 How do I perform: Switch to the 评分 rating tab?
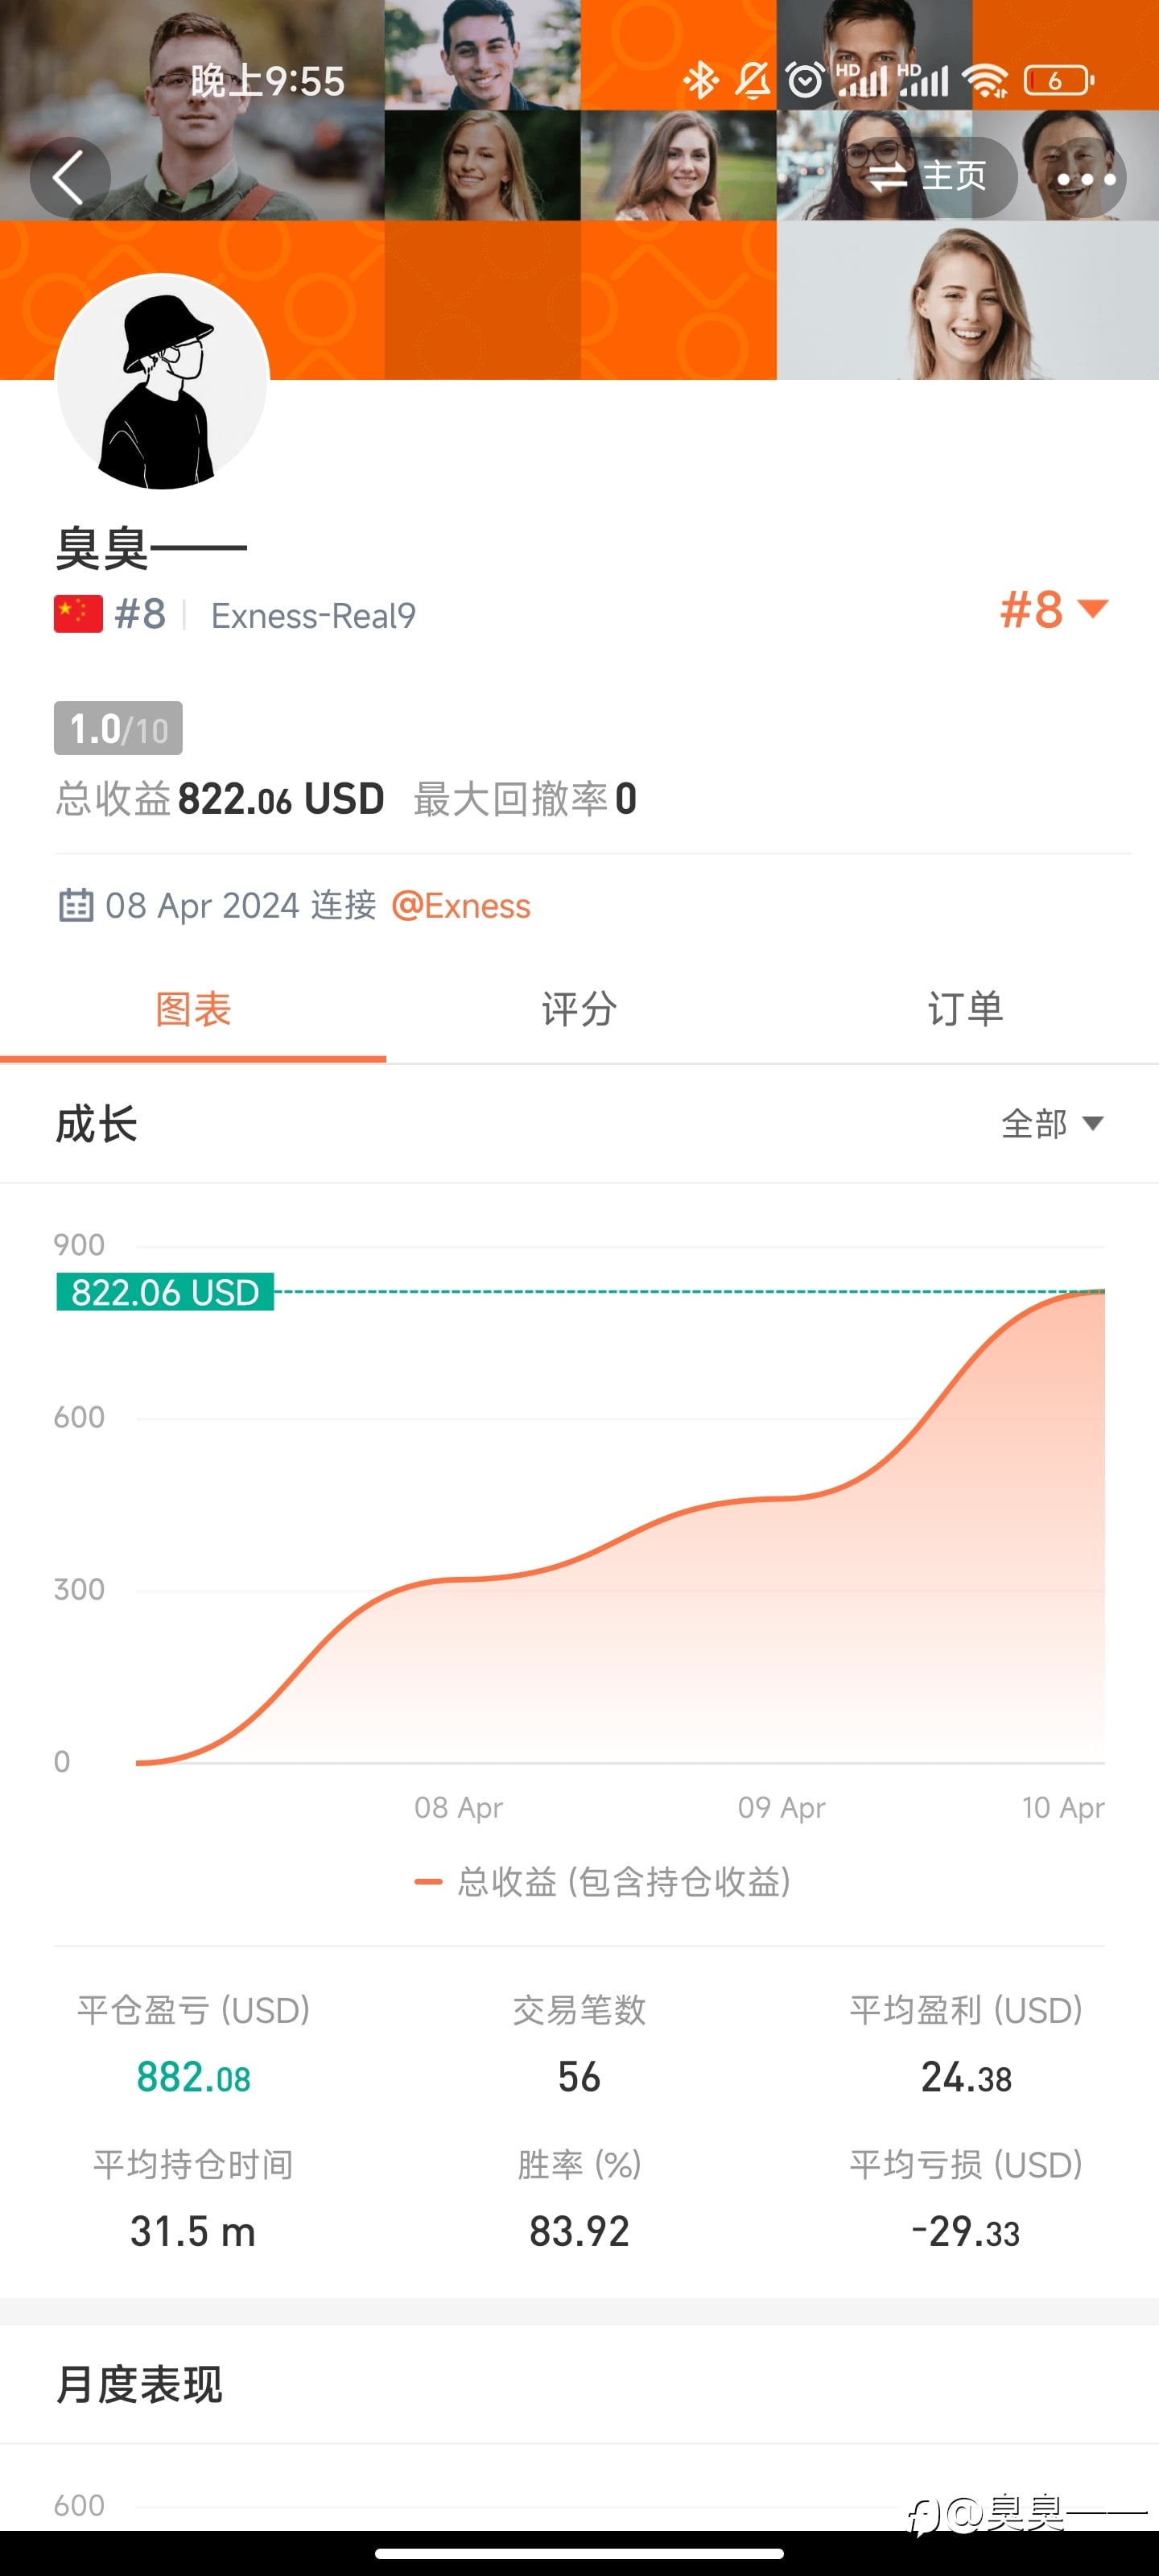(579, 1009)
